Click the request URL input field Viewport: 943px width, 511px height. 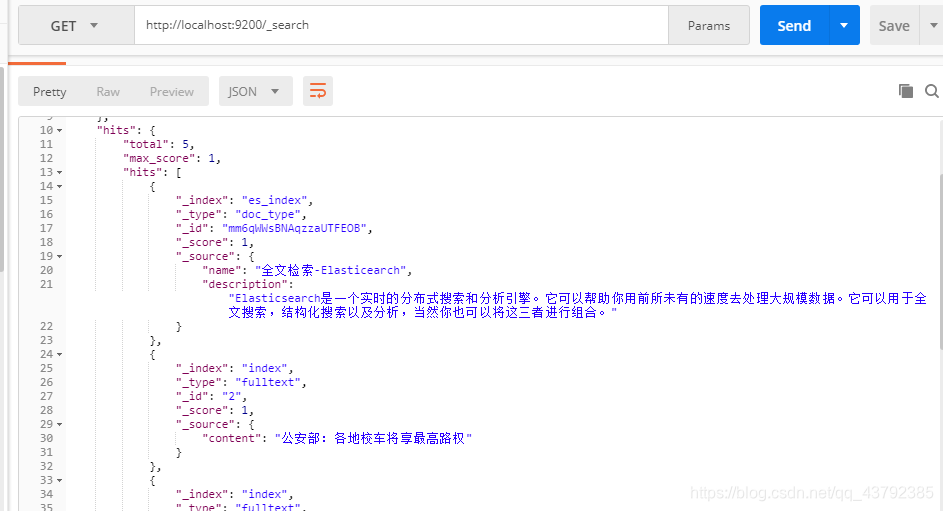[x=401, y=25]
